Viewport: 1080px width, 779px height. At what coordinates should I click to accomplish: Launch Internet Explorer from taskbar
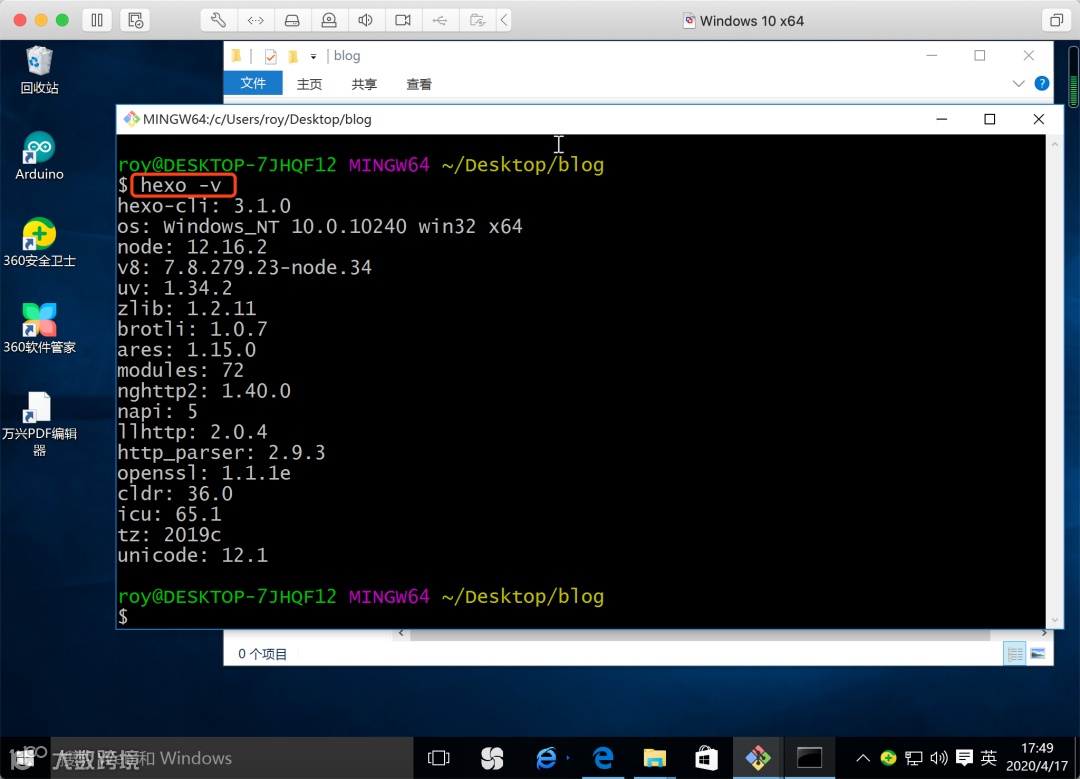coord(546,758)
